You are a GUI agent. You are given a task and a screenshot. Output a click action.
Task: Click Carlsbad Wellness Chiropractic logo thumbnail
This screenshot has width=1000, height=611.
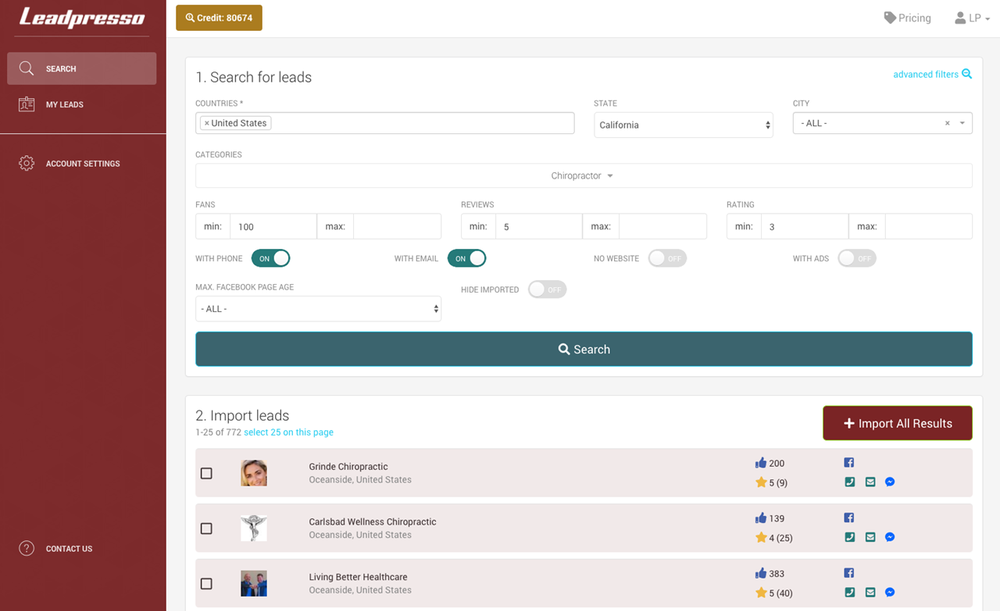click(x=254, y=528)
